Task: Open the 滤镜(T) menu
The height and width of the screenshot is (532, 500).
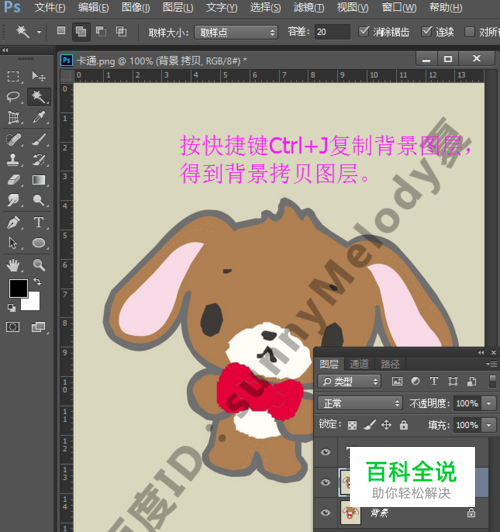Action: click(309, 7)
